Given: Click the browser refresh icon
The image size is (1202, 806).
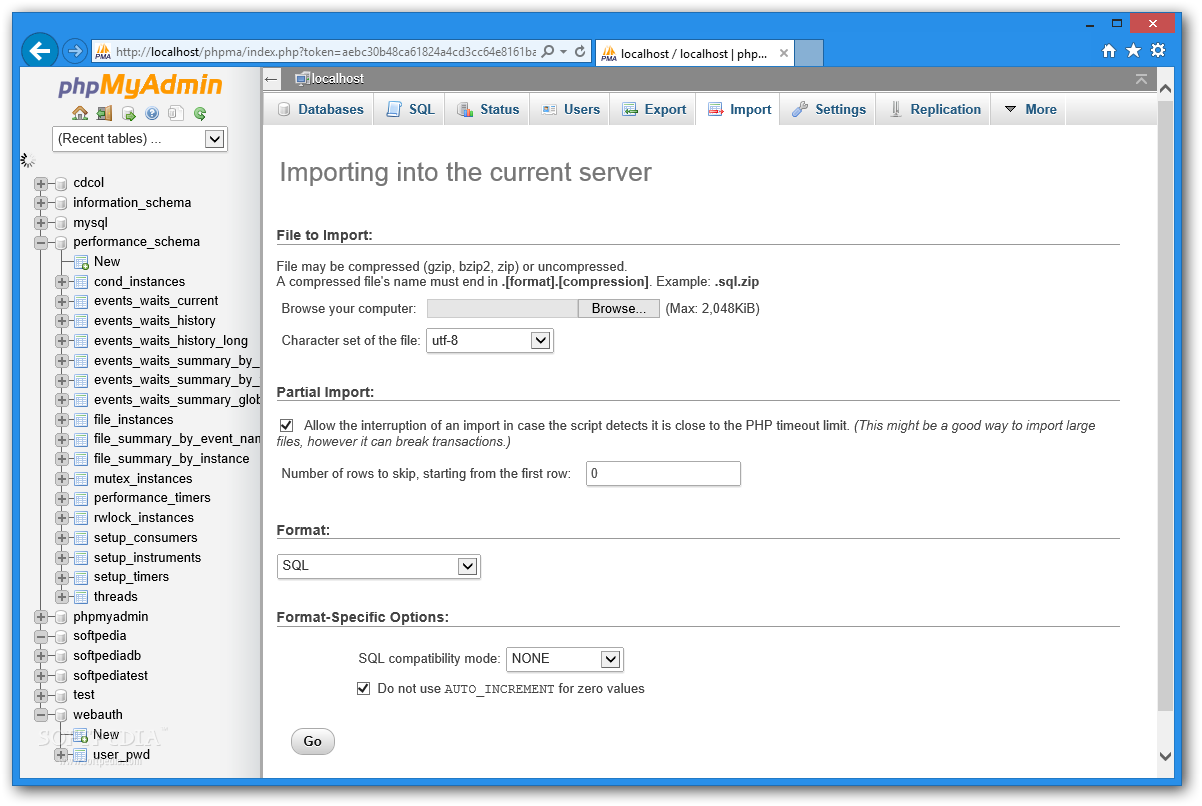Looking at the screenshot, I should click(581, 51).
